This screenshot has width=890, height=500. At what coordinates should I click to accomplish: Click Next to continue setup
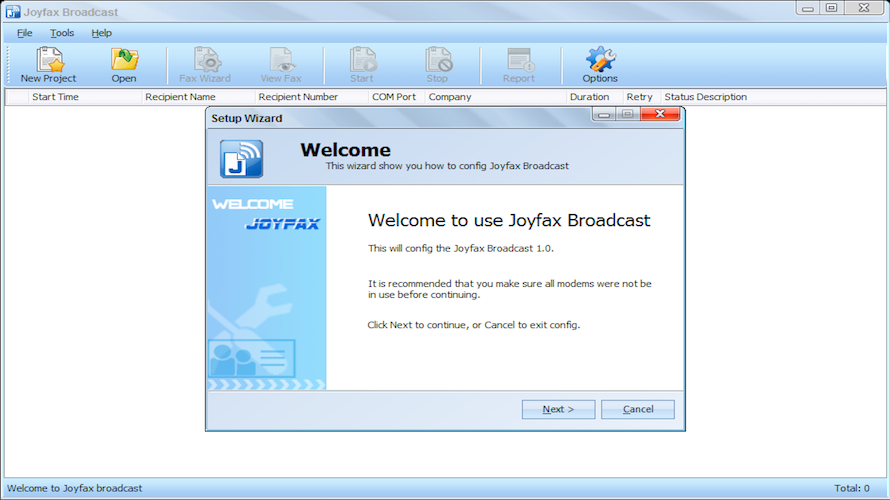tap(559, 409)
